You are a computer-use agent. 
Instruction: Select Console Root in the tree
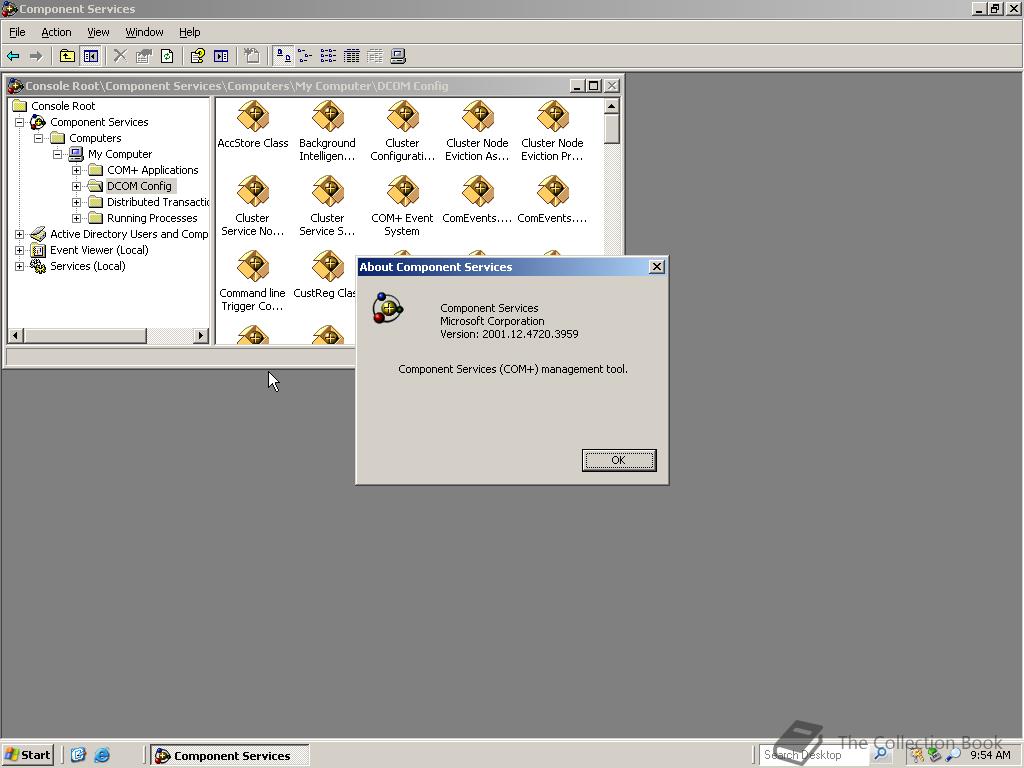[63, 106]
